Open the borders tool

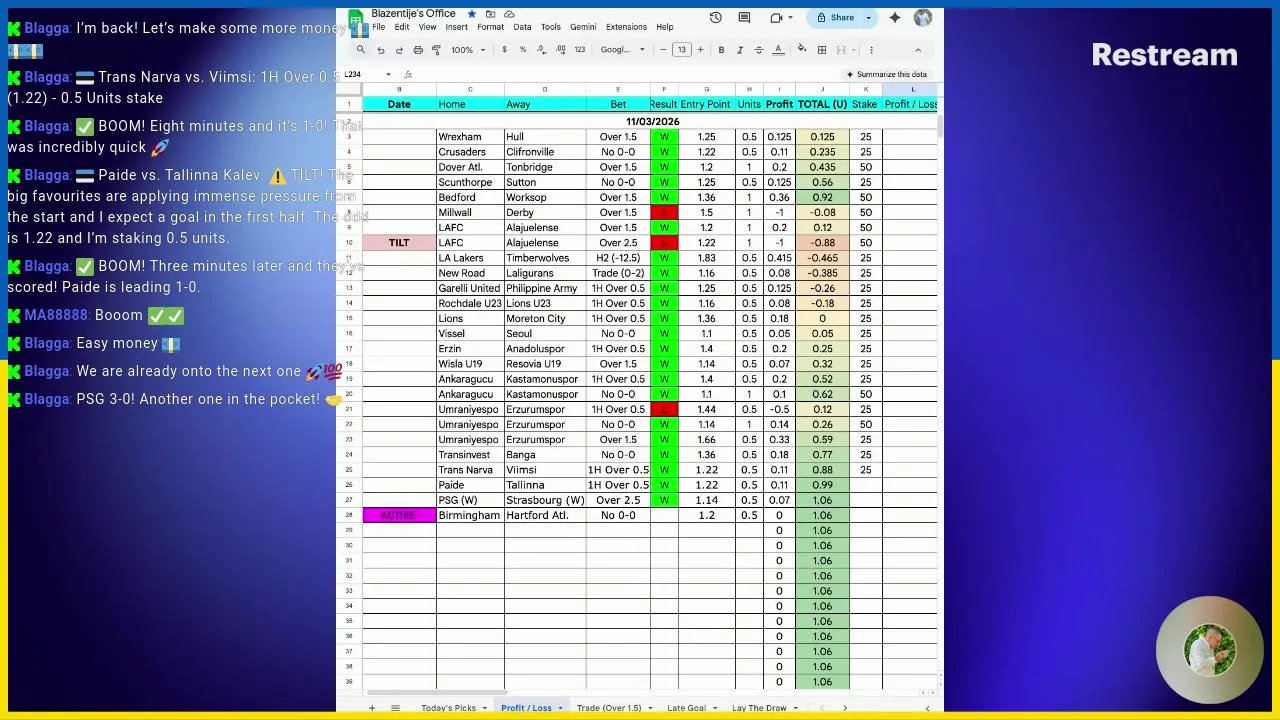(x=822, y=50)
